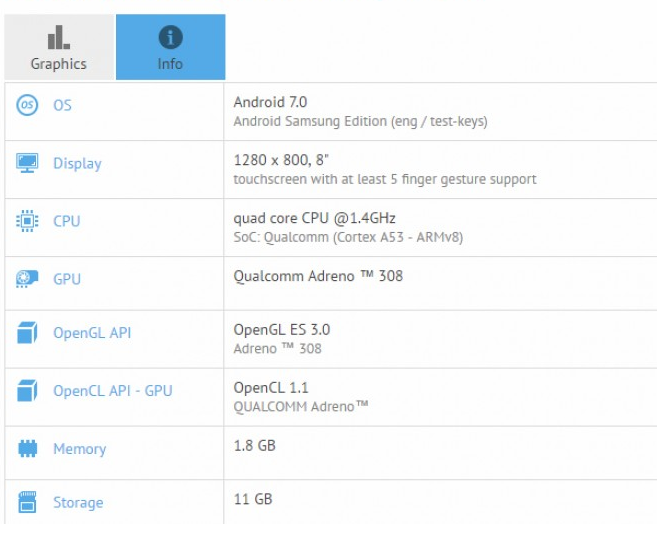Click SoC: Qualcomm (Cortex A53 - ARMv8) text
Viewport: 657px width, 542px height.
(348, 237)
